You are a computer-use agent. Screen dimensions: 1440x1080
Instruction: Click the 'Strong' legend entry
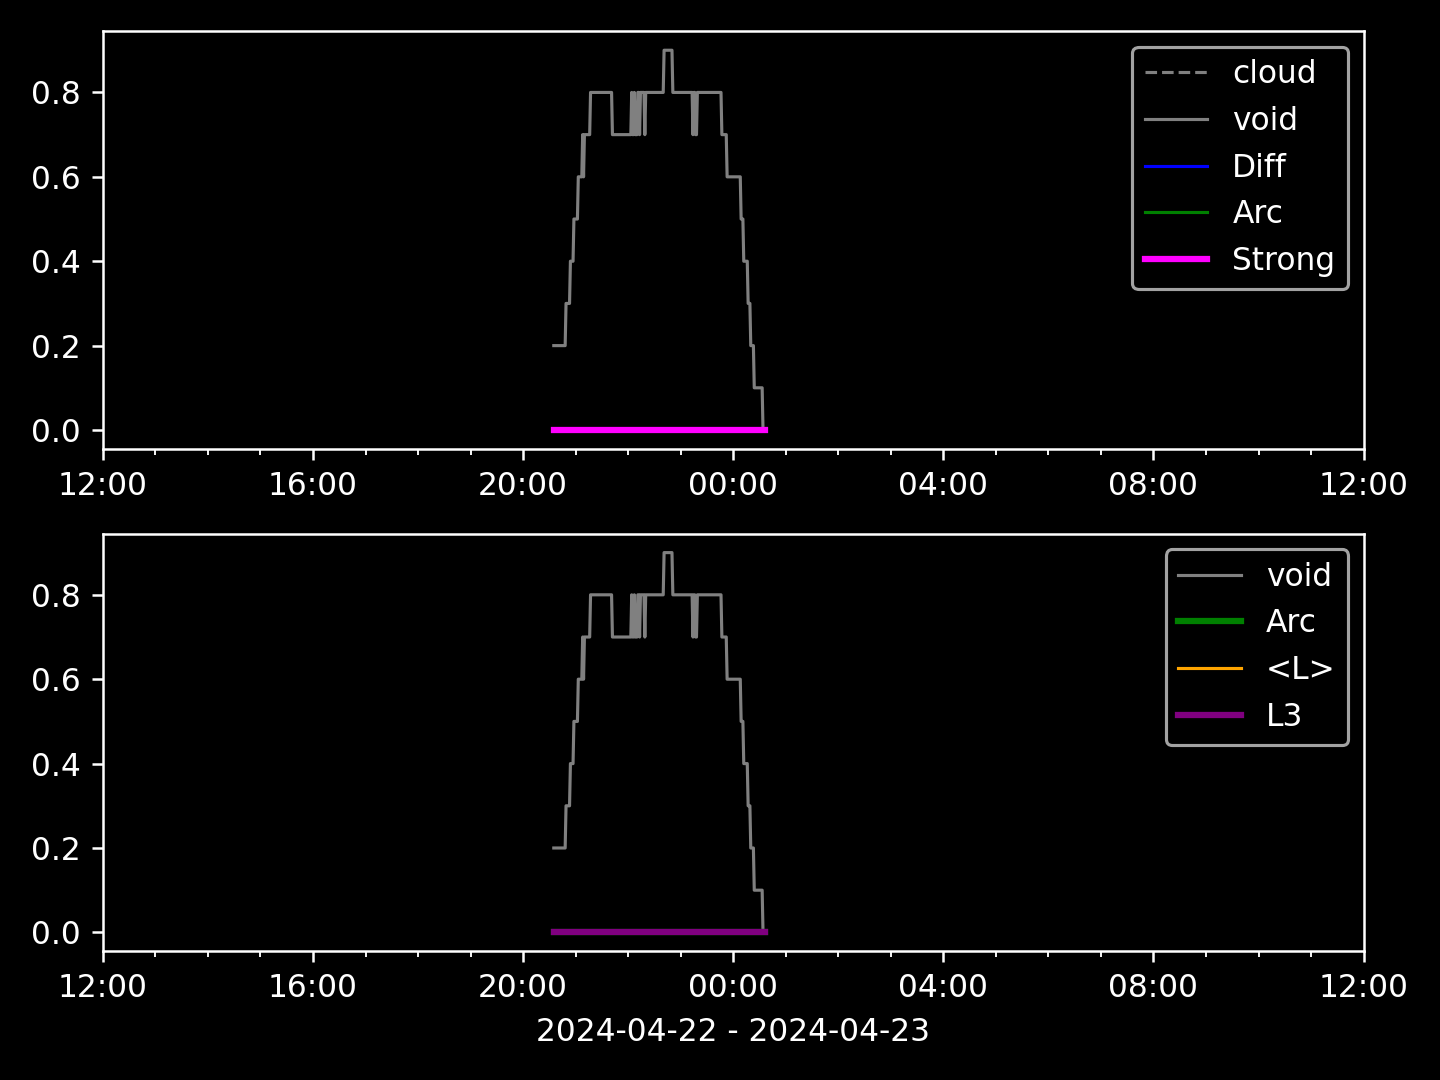(1282, 259)
